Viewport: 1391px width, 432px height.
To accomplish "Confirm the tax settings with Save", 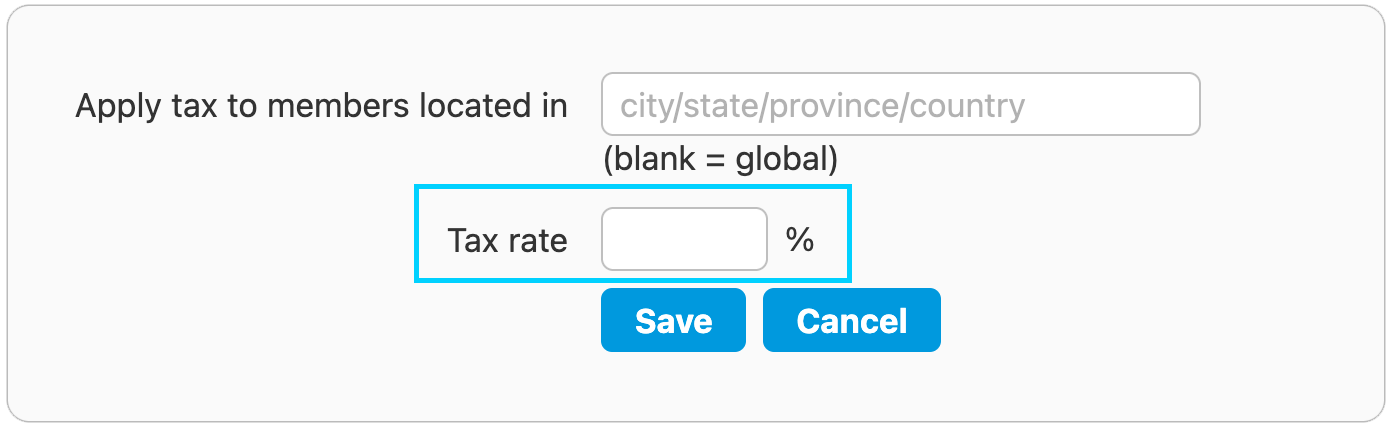I will pyautogui.click(x=673, y=320).
